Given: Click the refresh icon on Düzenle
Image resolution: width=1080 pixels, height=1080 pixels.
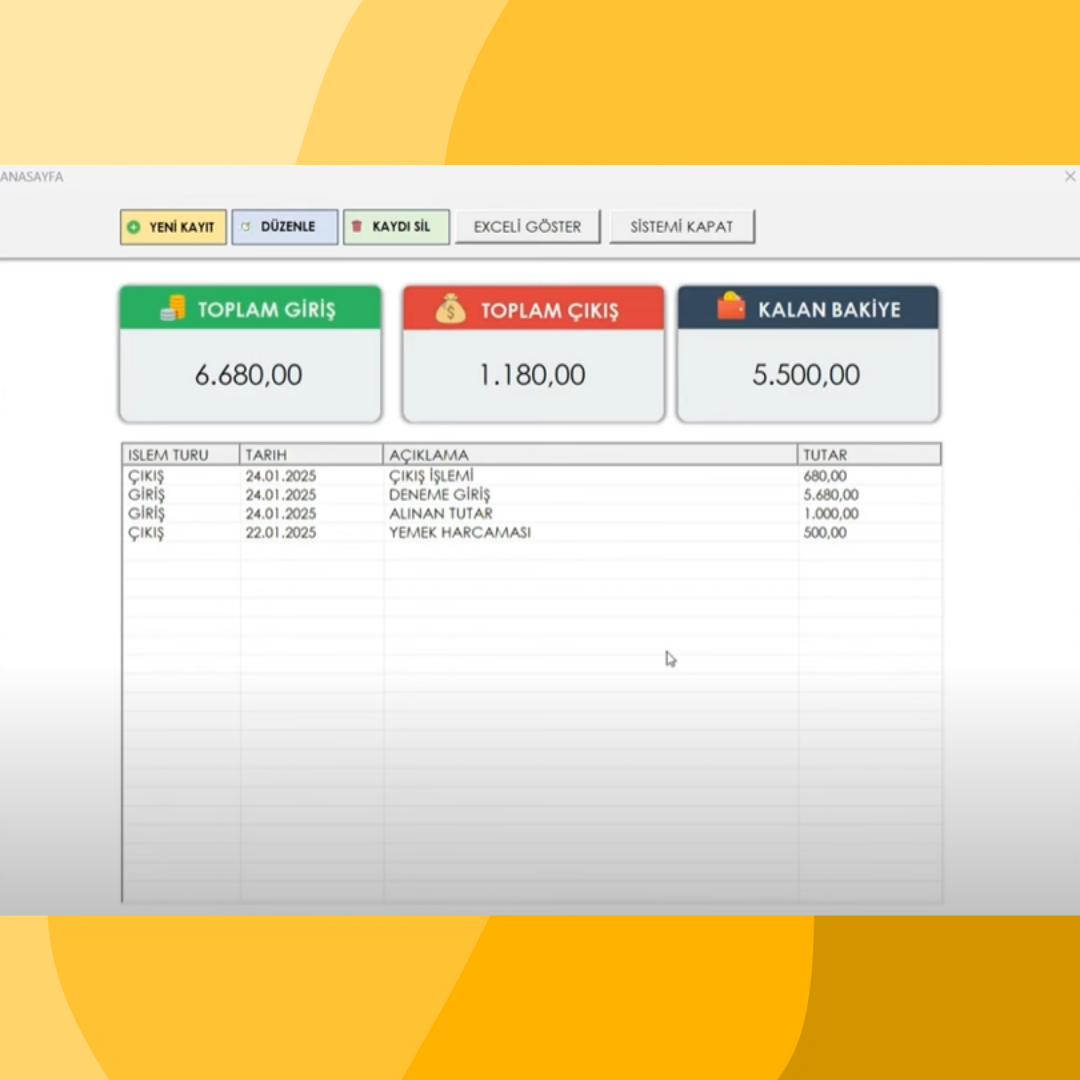Looking at the screenshot, I should tap(246, 227).
